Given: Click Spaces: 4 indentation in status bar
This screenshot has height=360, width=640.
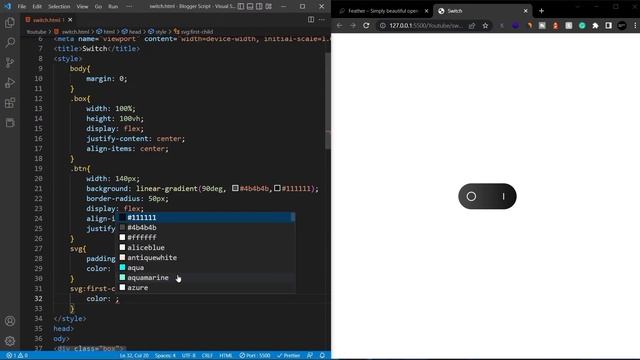Looking at the screenshot, I should 165,356.
